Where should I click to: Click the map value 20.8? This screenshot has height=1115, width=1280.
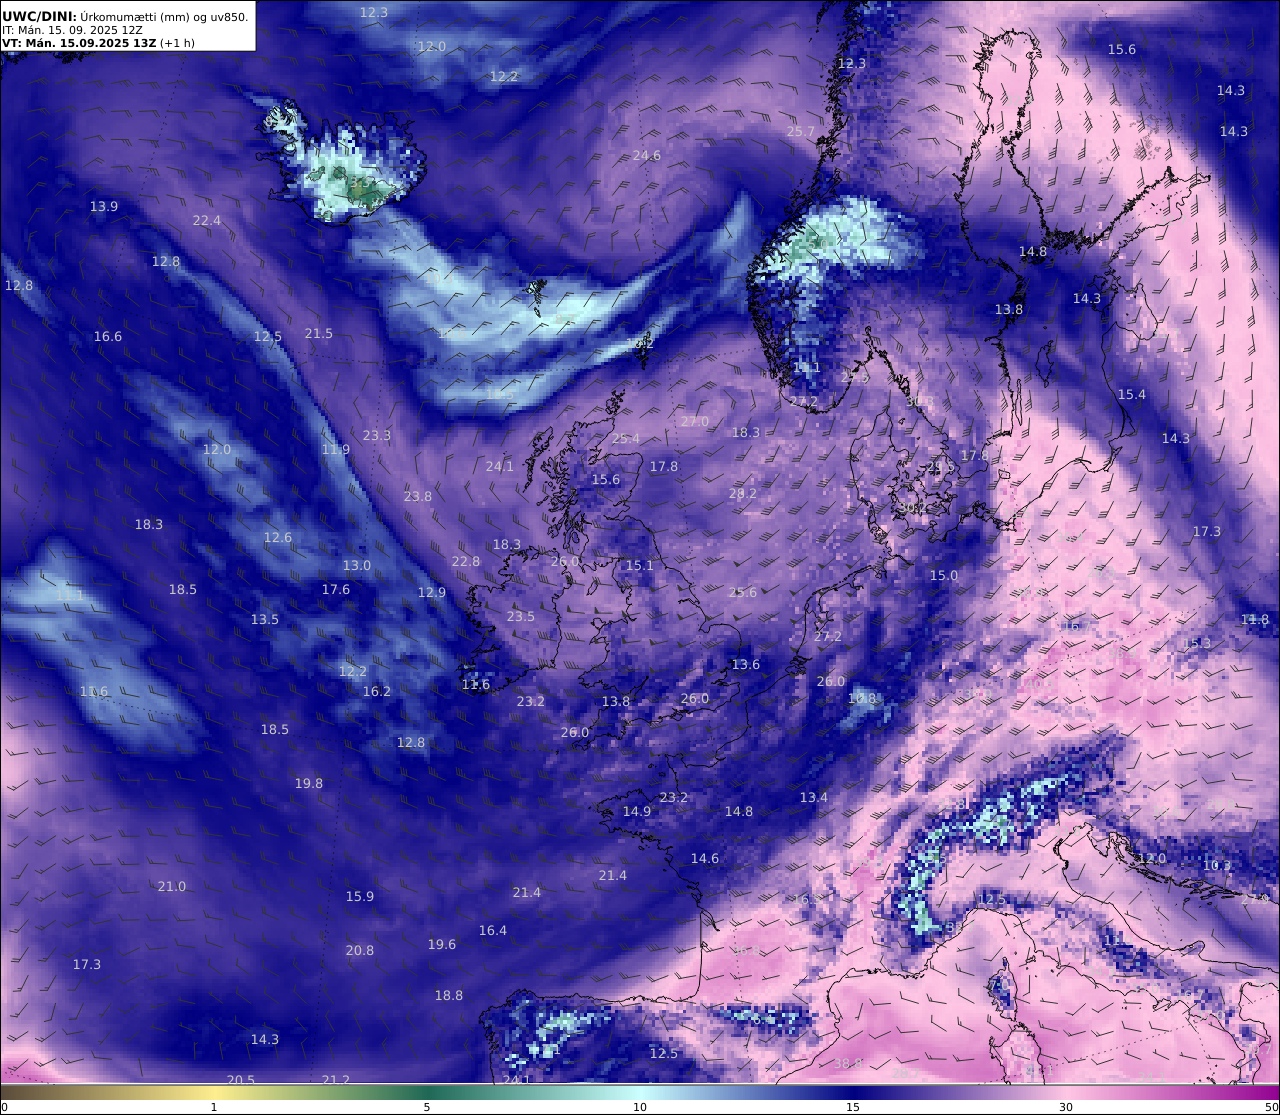click(x=360, y=950)
